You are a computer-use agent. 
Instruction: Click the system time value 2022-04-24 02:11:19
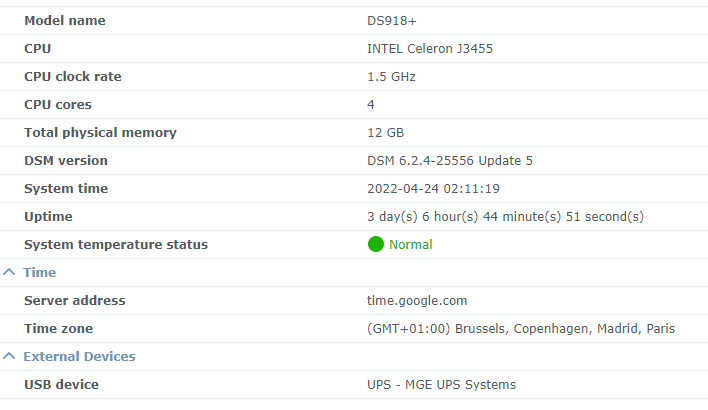tap(433, 188)
